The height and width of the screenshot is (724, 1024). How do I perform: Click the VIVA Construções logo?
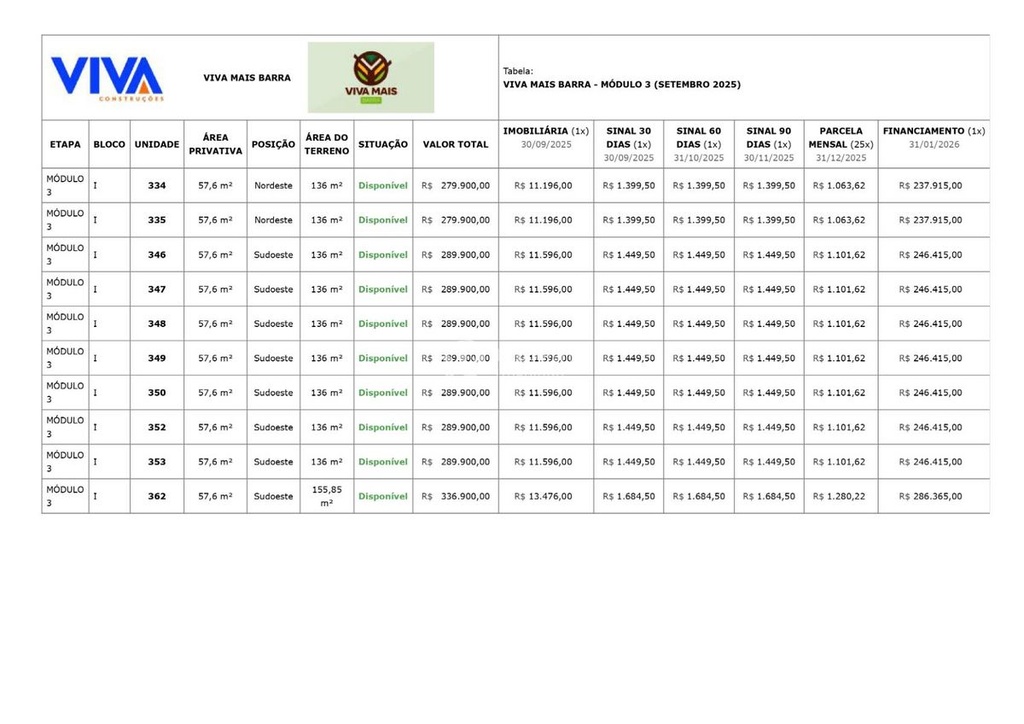coord(107,79)
